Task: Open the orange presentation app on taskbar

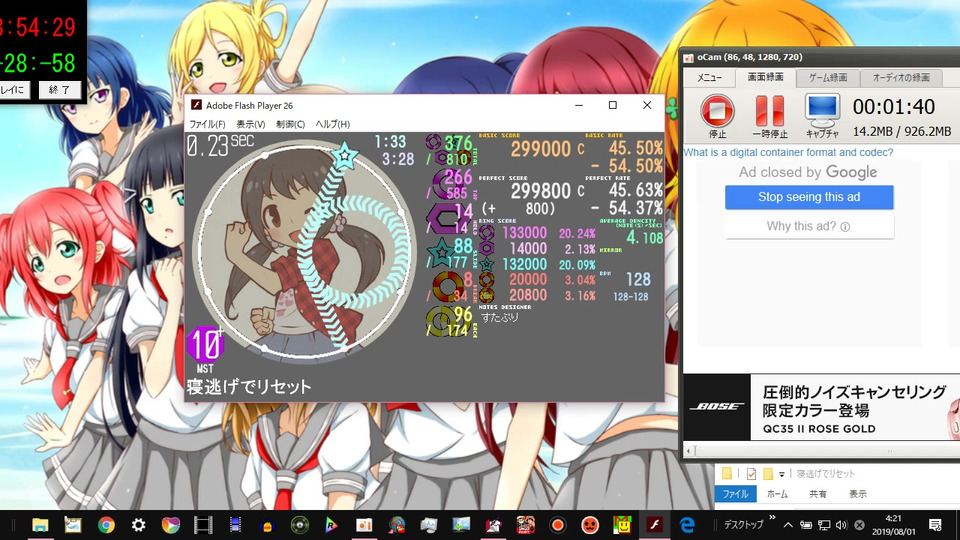Action: [x=364, y=525]
